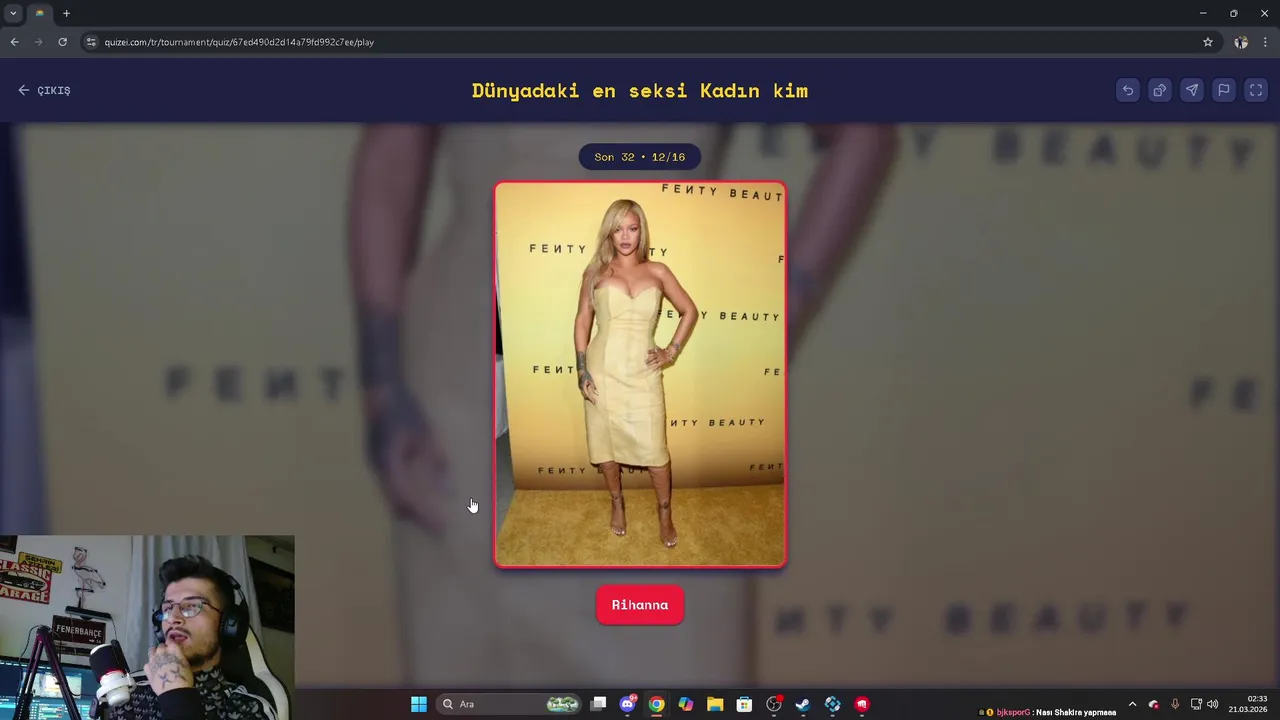Viewport: 1280px width, 720px height.
Task: Open the red app icon at taskbar end
Action: tap(862, 704)
